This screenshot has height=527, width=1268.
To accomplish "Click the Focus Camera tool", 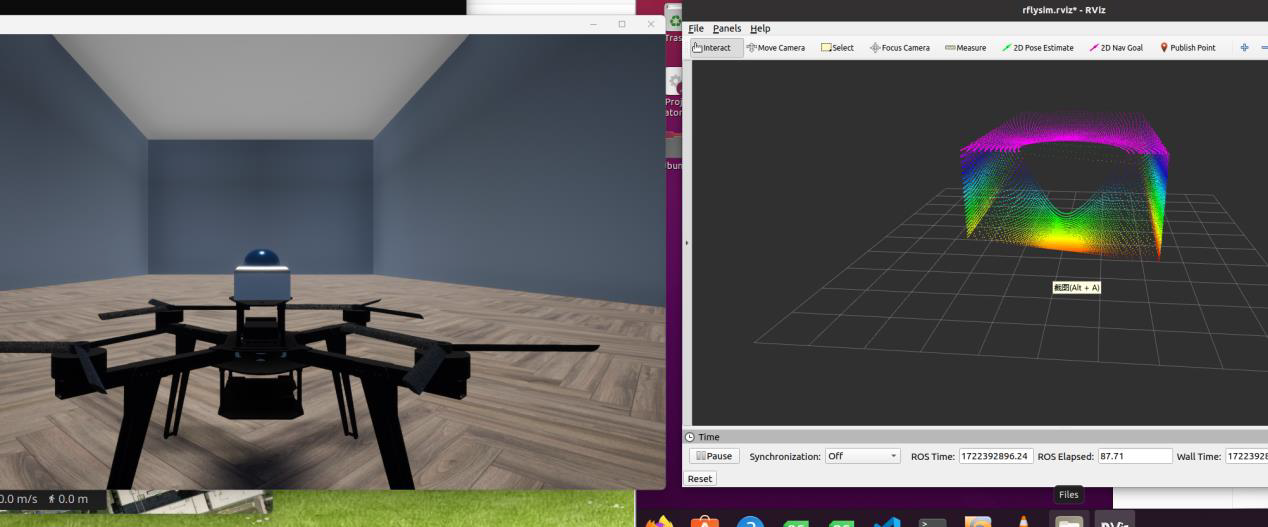I will pos(900,48).
